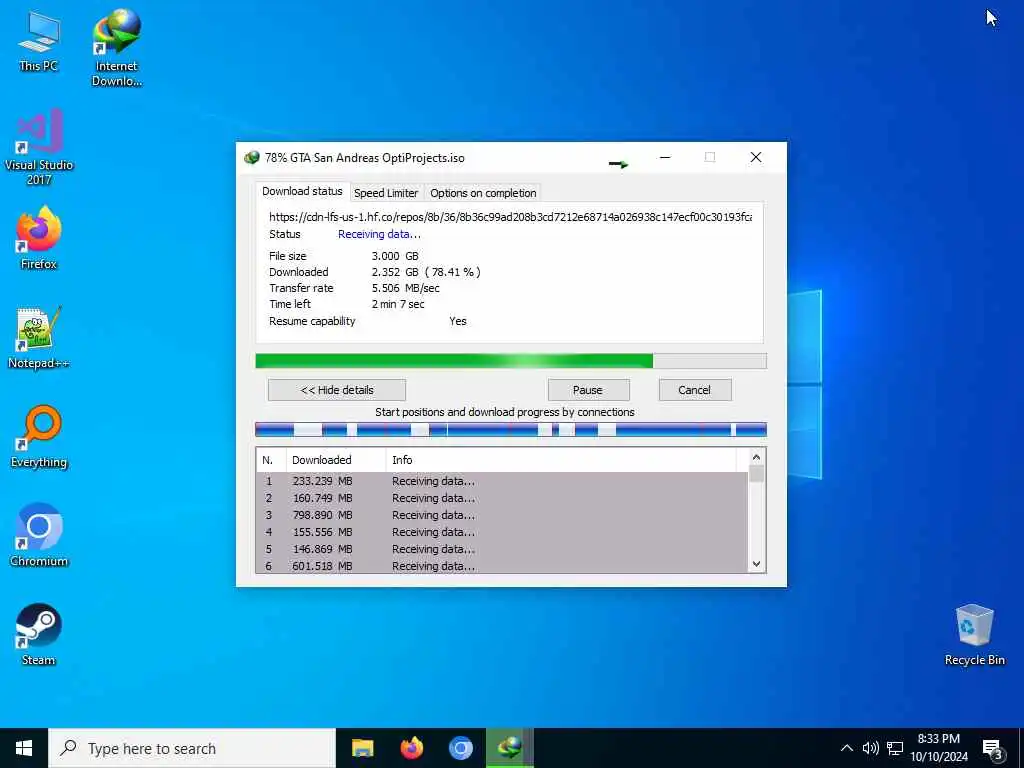Open Internet Download Manager desktop shortcut
The height and width of the screenshot is (768, 1024).
(x=116, y=48)
